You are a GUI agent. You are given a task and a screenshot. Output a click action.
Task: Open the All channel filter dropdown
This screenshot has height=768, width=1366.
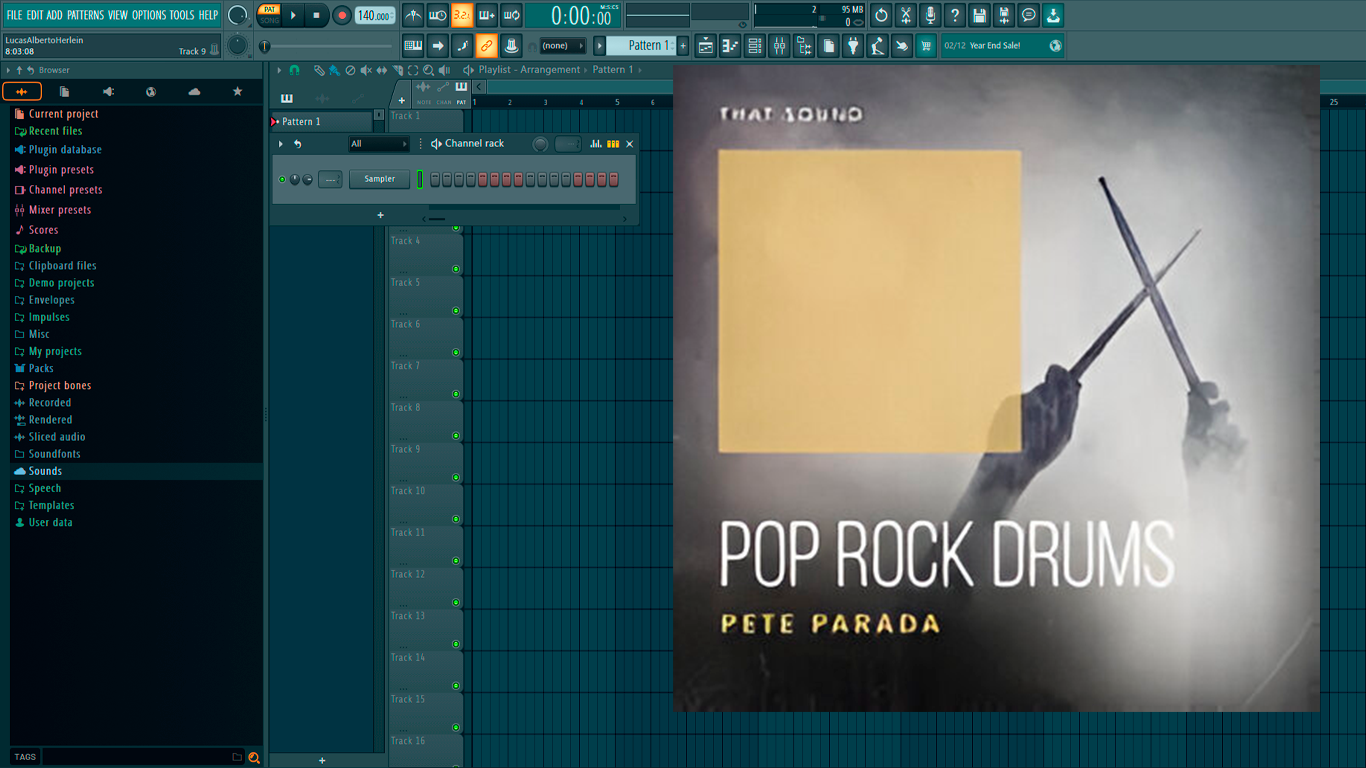tap(378, 144)
